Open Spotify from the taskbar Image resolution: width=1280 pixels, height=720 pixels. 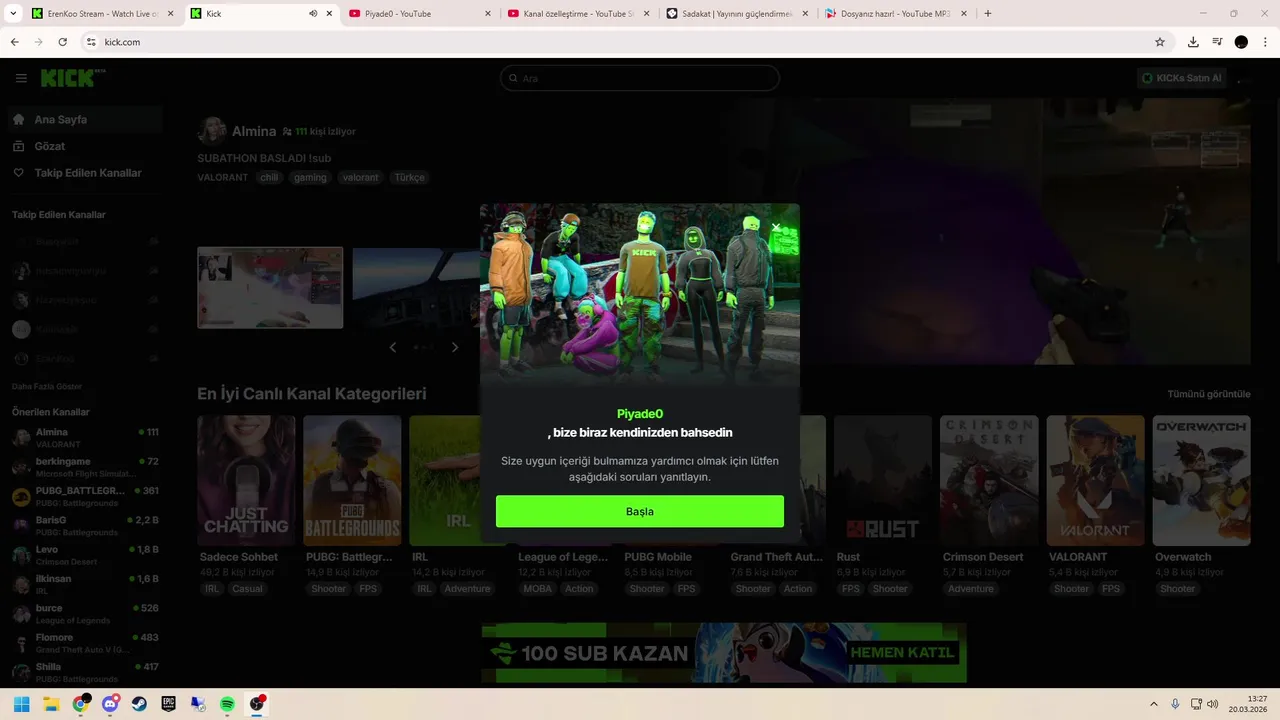[x=227, y=704]
